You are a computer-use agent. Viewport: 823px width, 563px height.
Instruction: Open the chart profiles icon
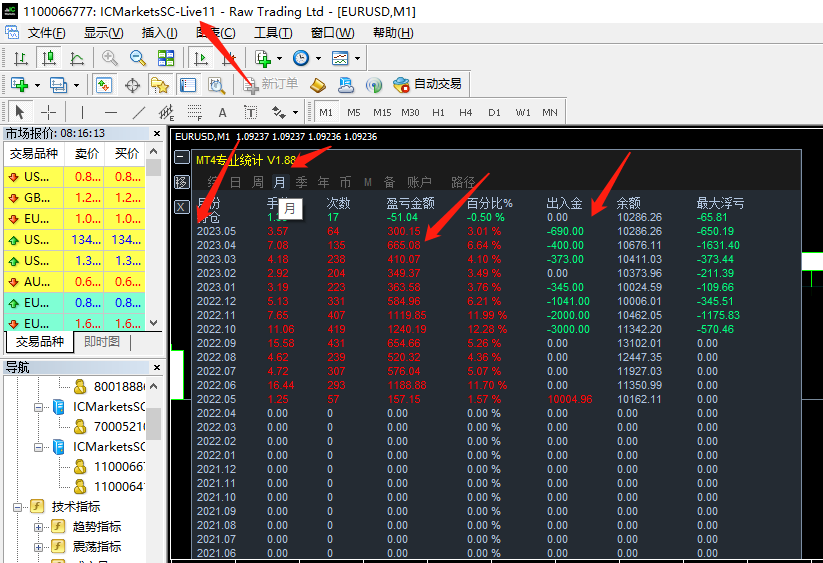click(58, 84)
